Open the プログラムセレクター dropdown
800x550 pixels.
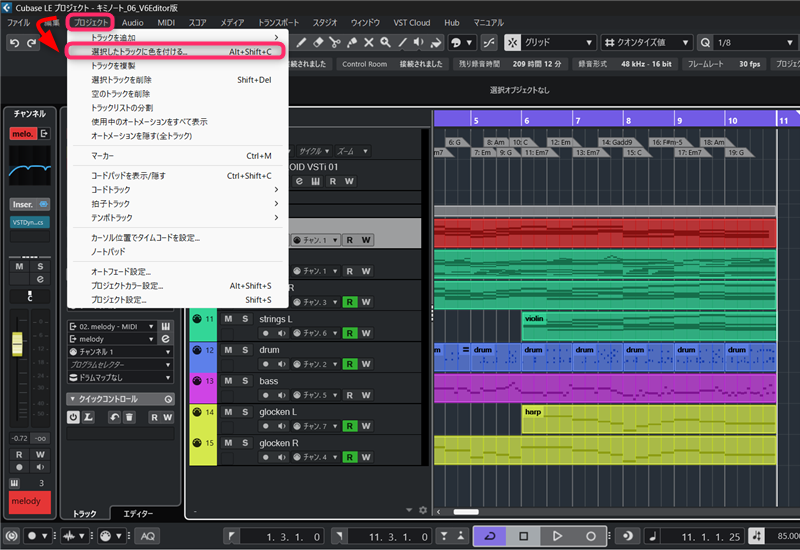pos(120,365)
